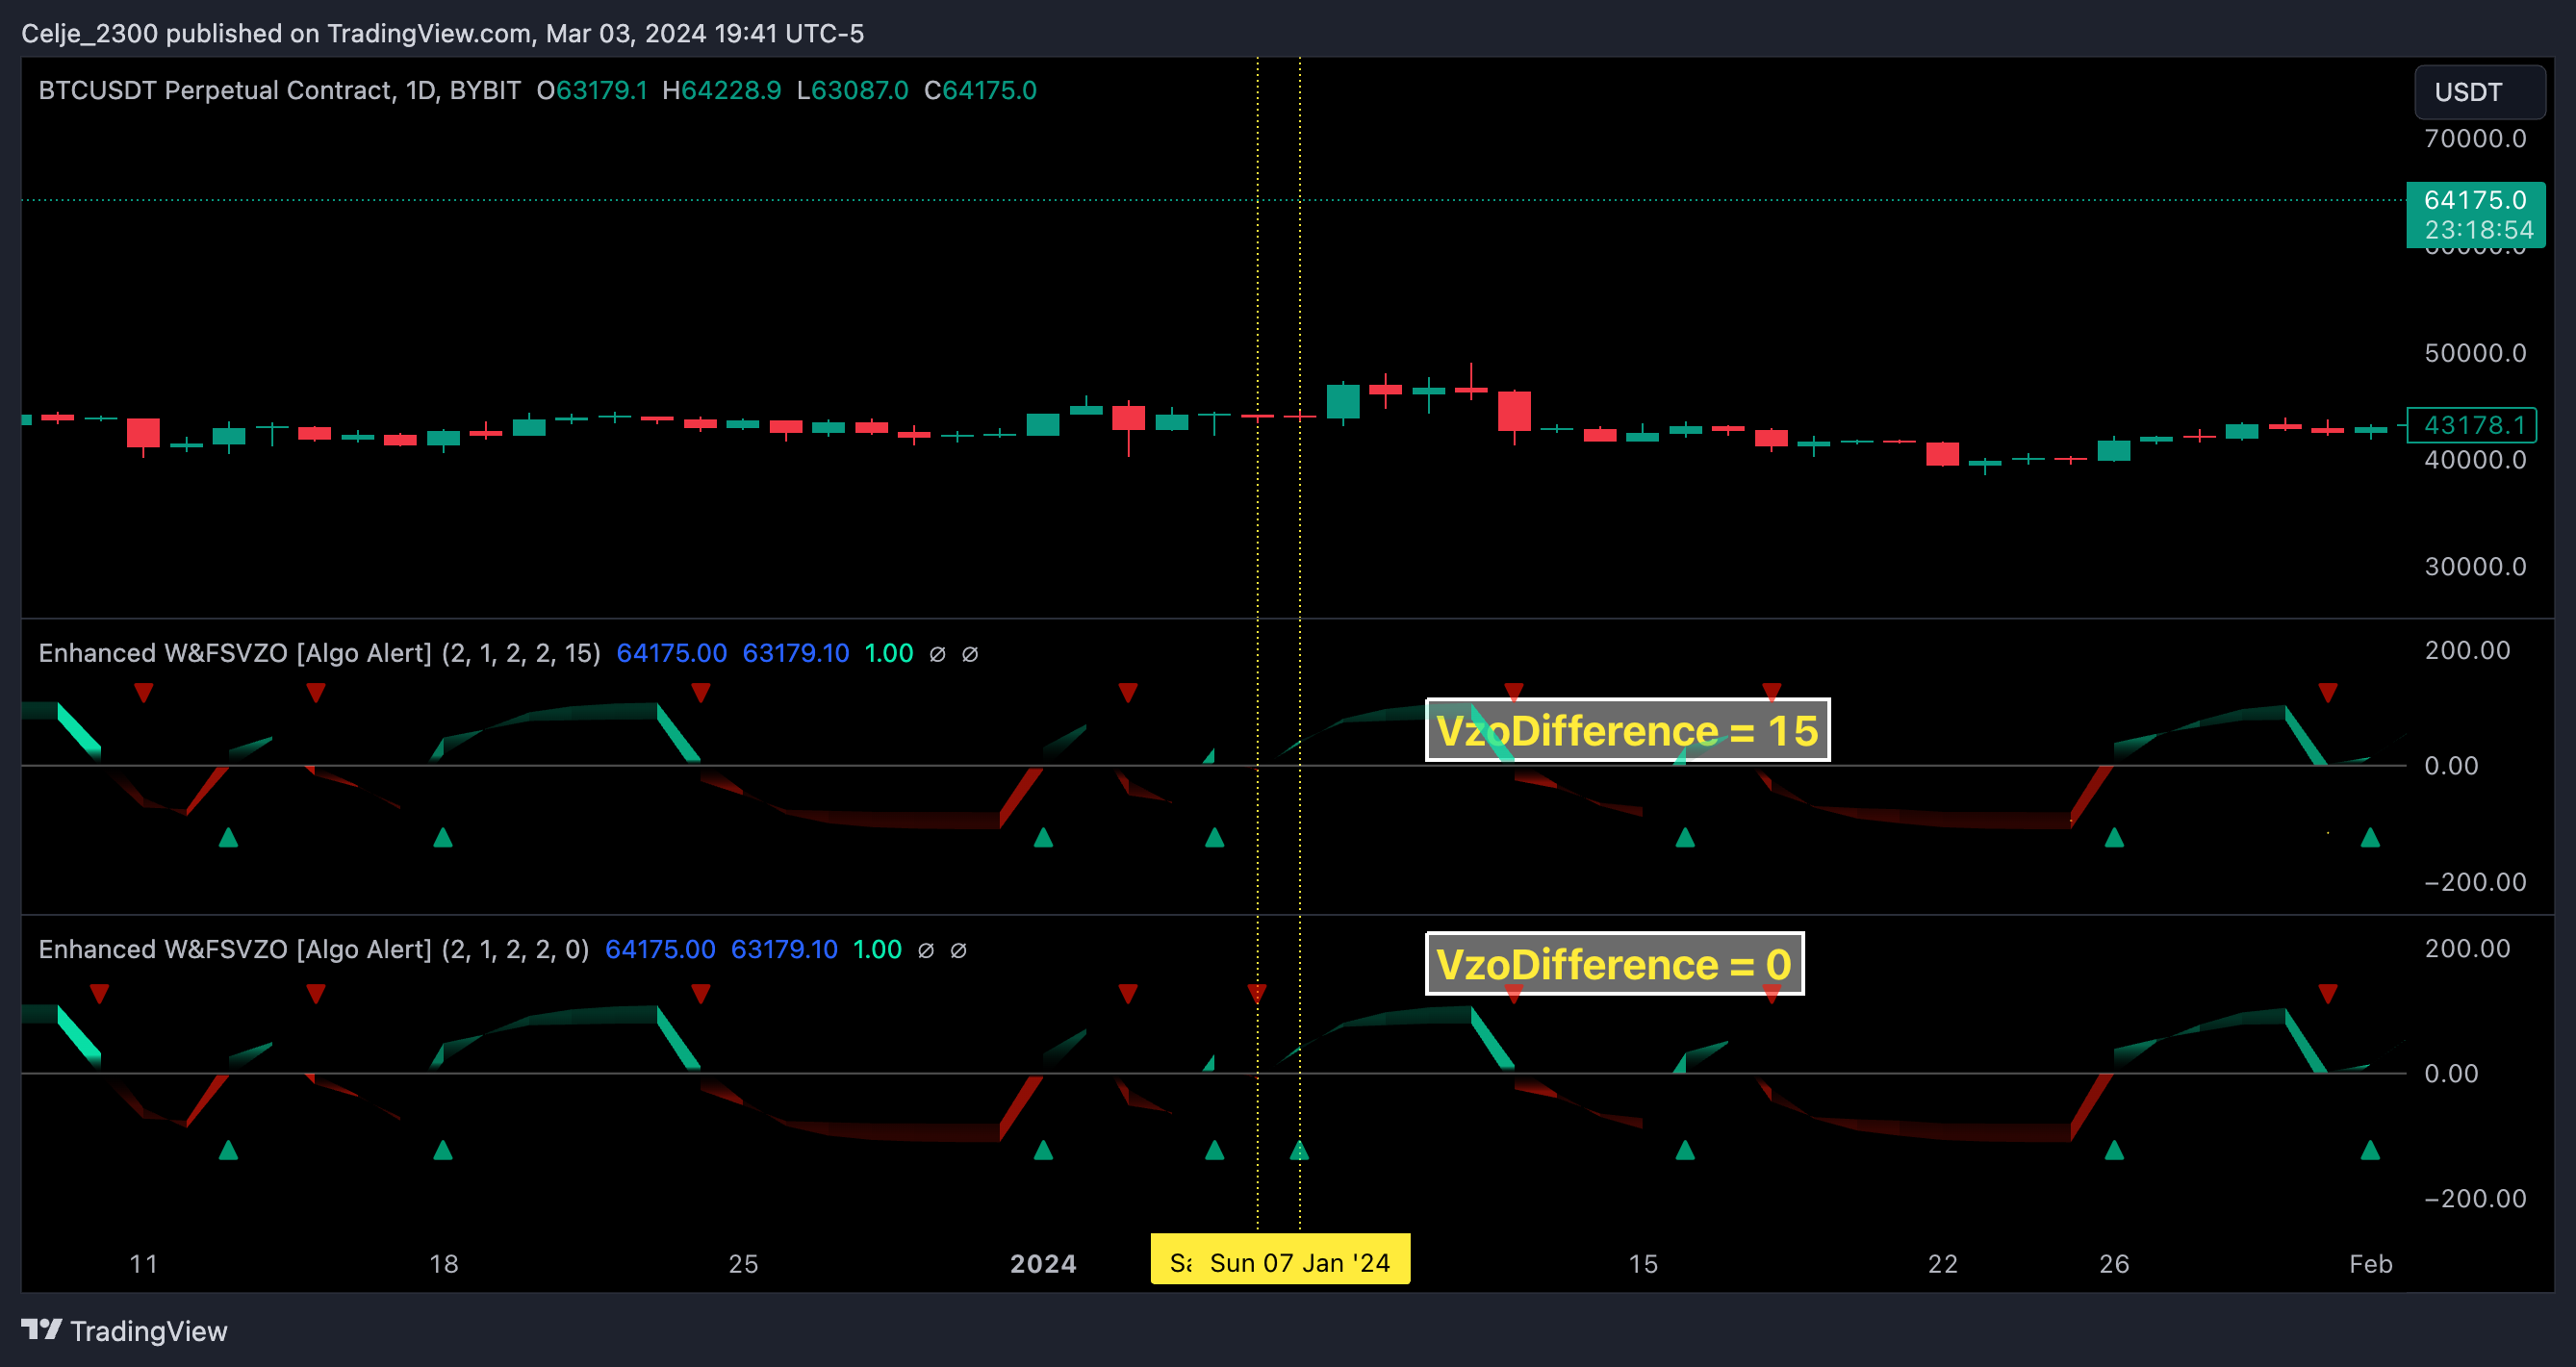Click the Feb label on time axis

pos(2370,1263)
